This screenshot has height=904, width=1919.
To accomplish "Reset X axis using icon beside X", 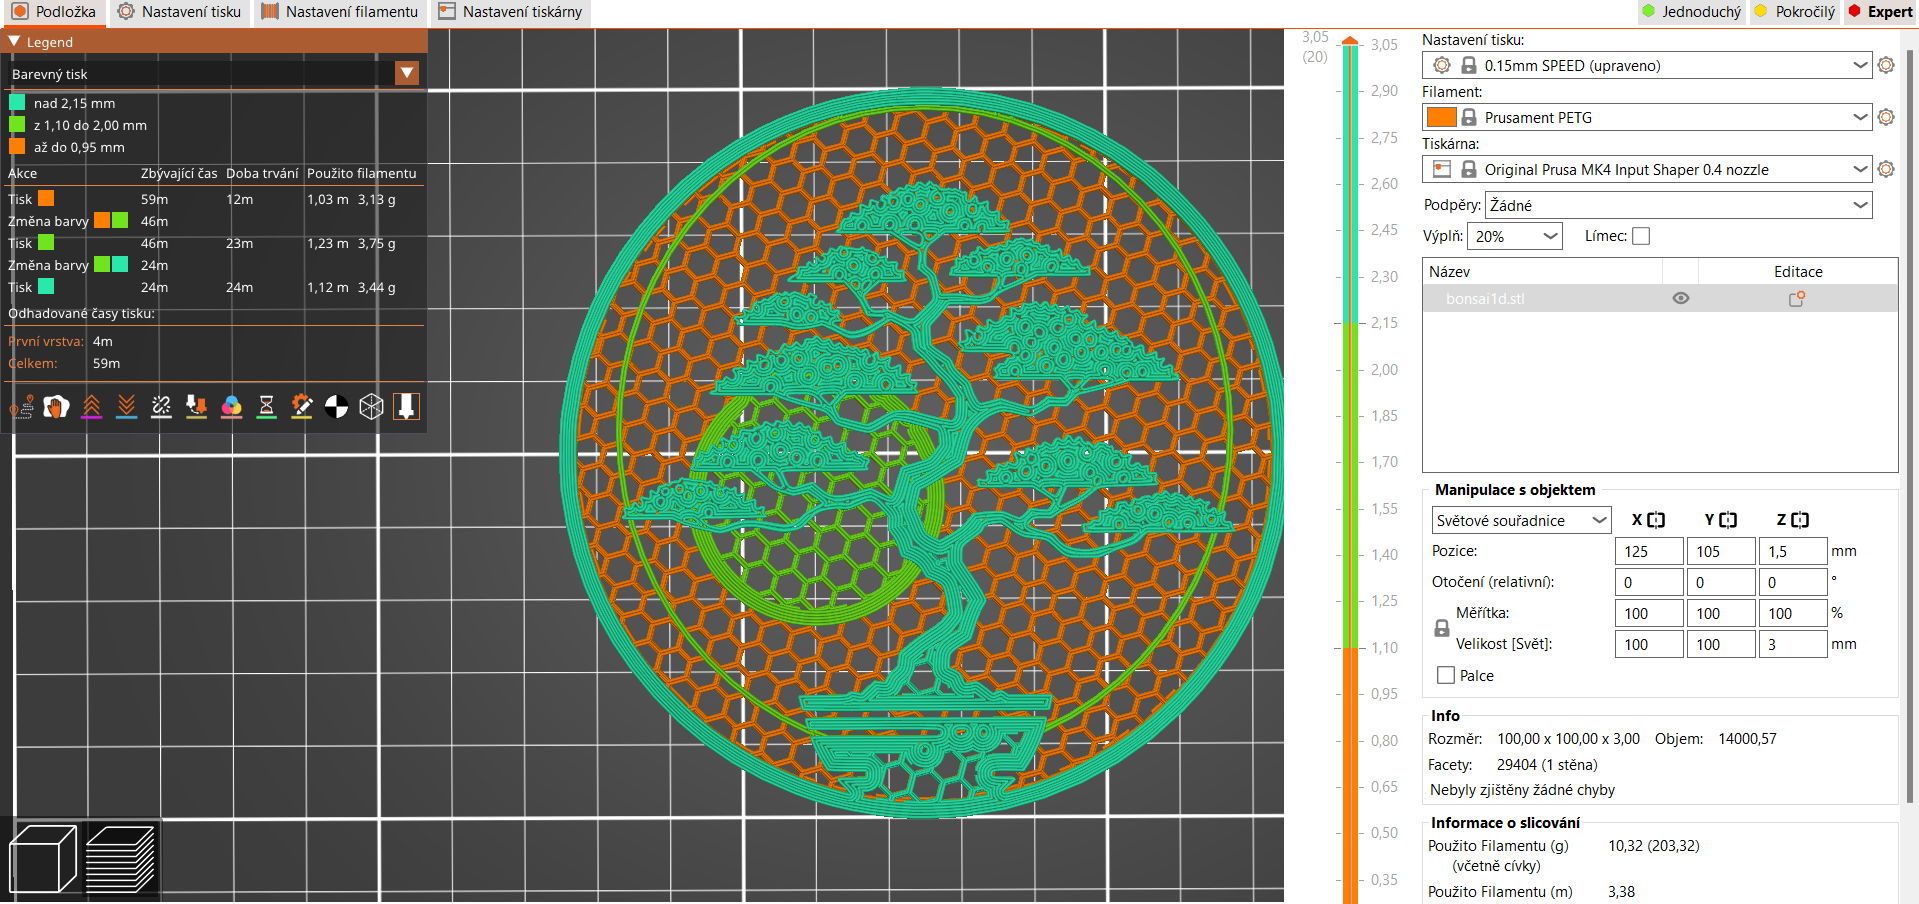I will tap(1656, 520).
